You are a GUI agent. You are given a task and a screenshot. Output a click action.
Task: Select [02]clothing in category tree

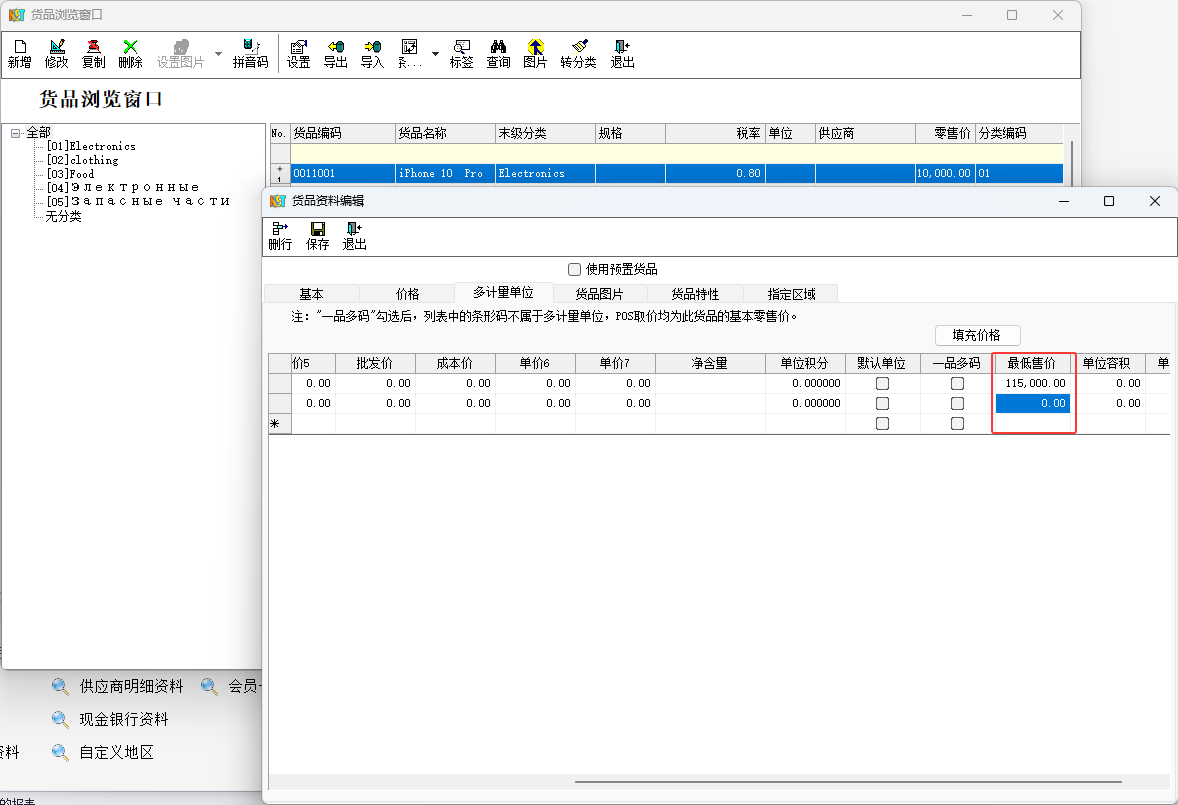(83, 160)
